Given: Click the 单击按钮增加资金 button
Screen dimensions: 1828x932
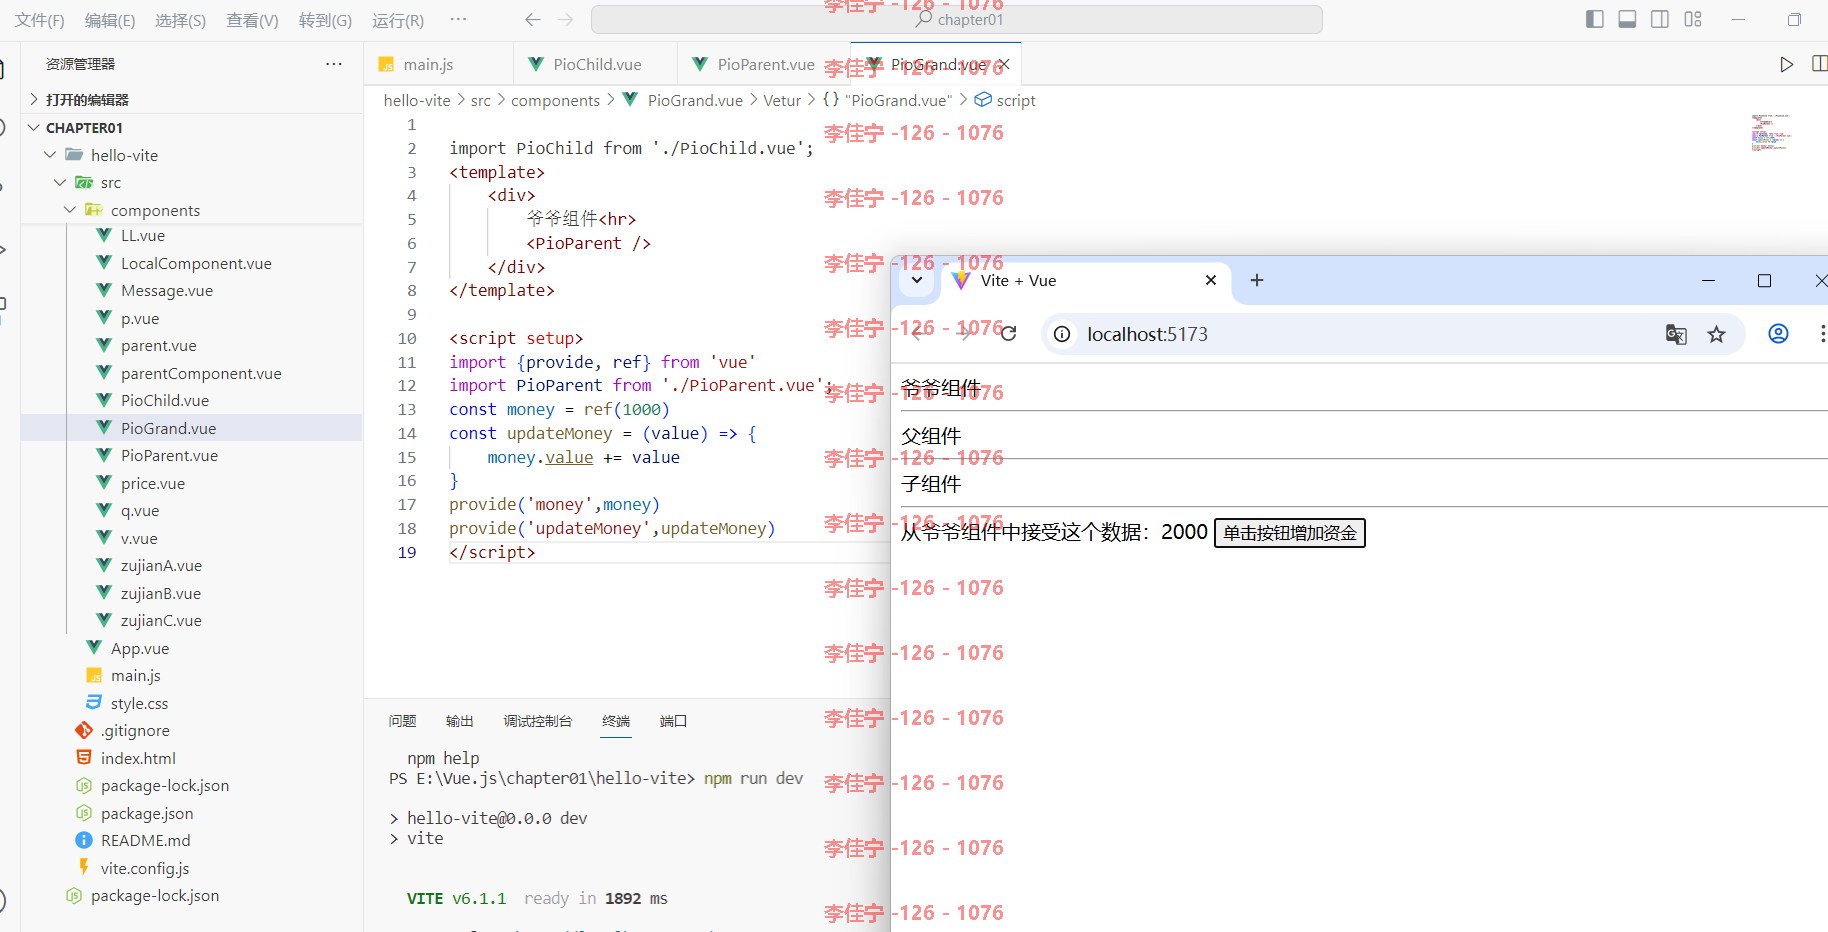Looking at the screenshot, I should click(1290, 533).
